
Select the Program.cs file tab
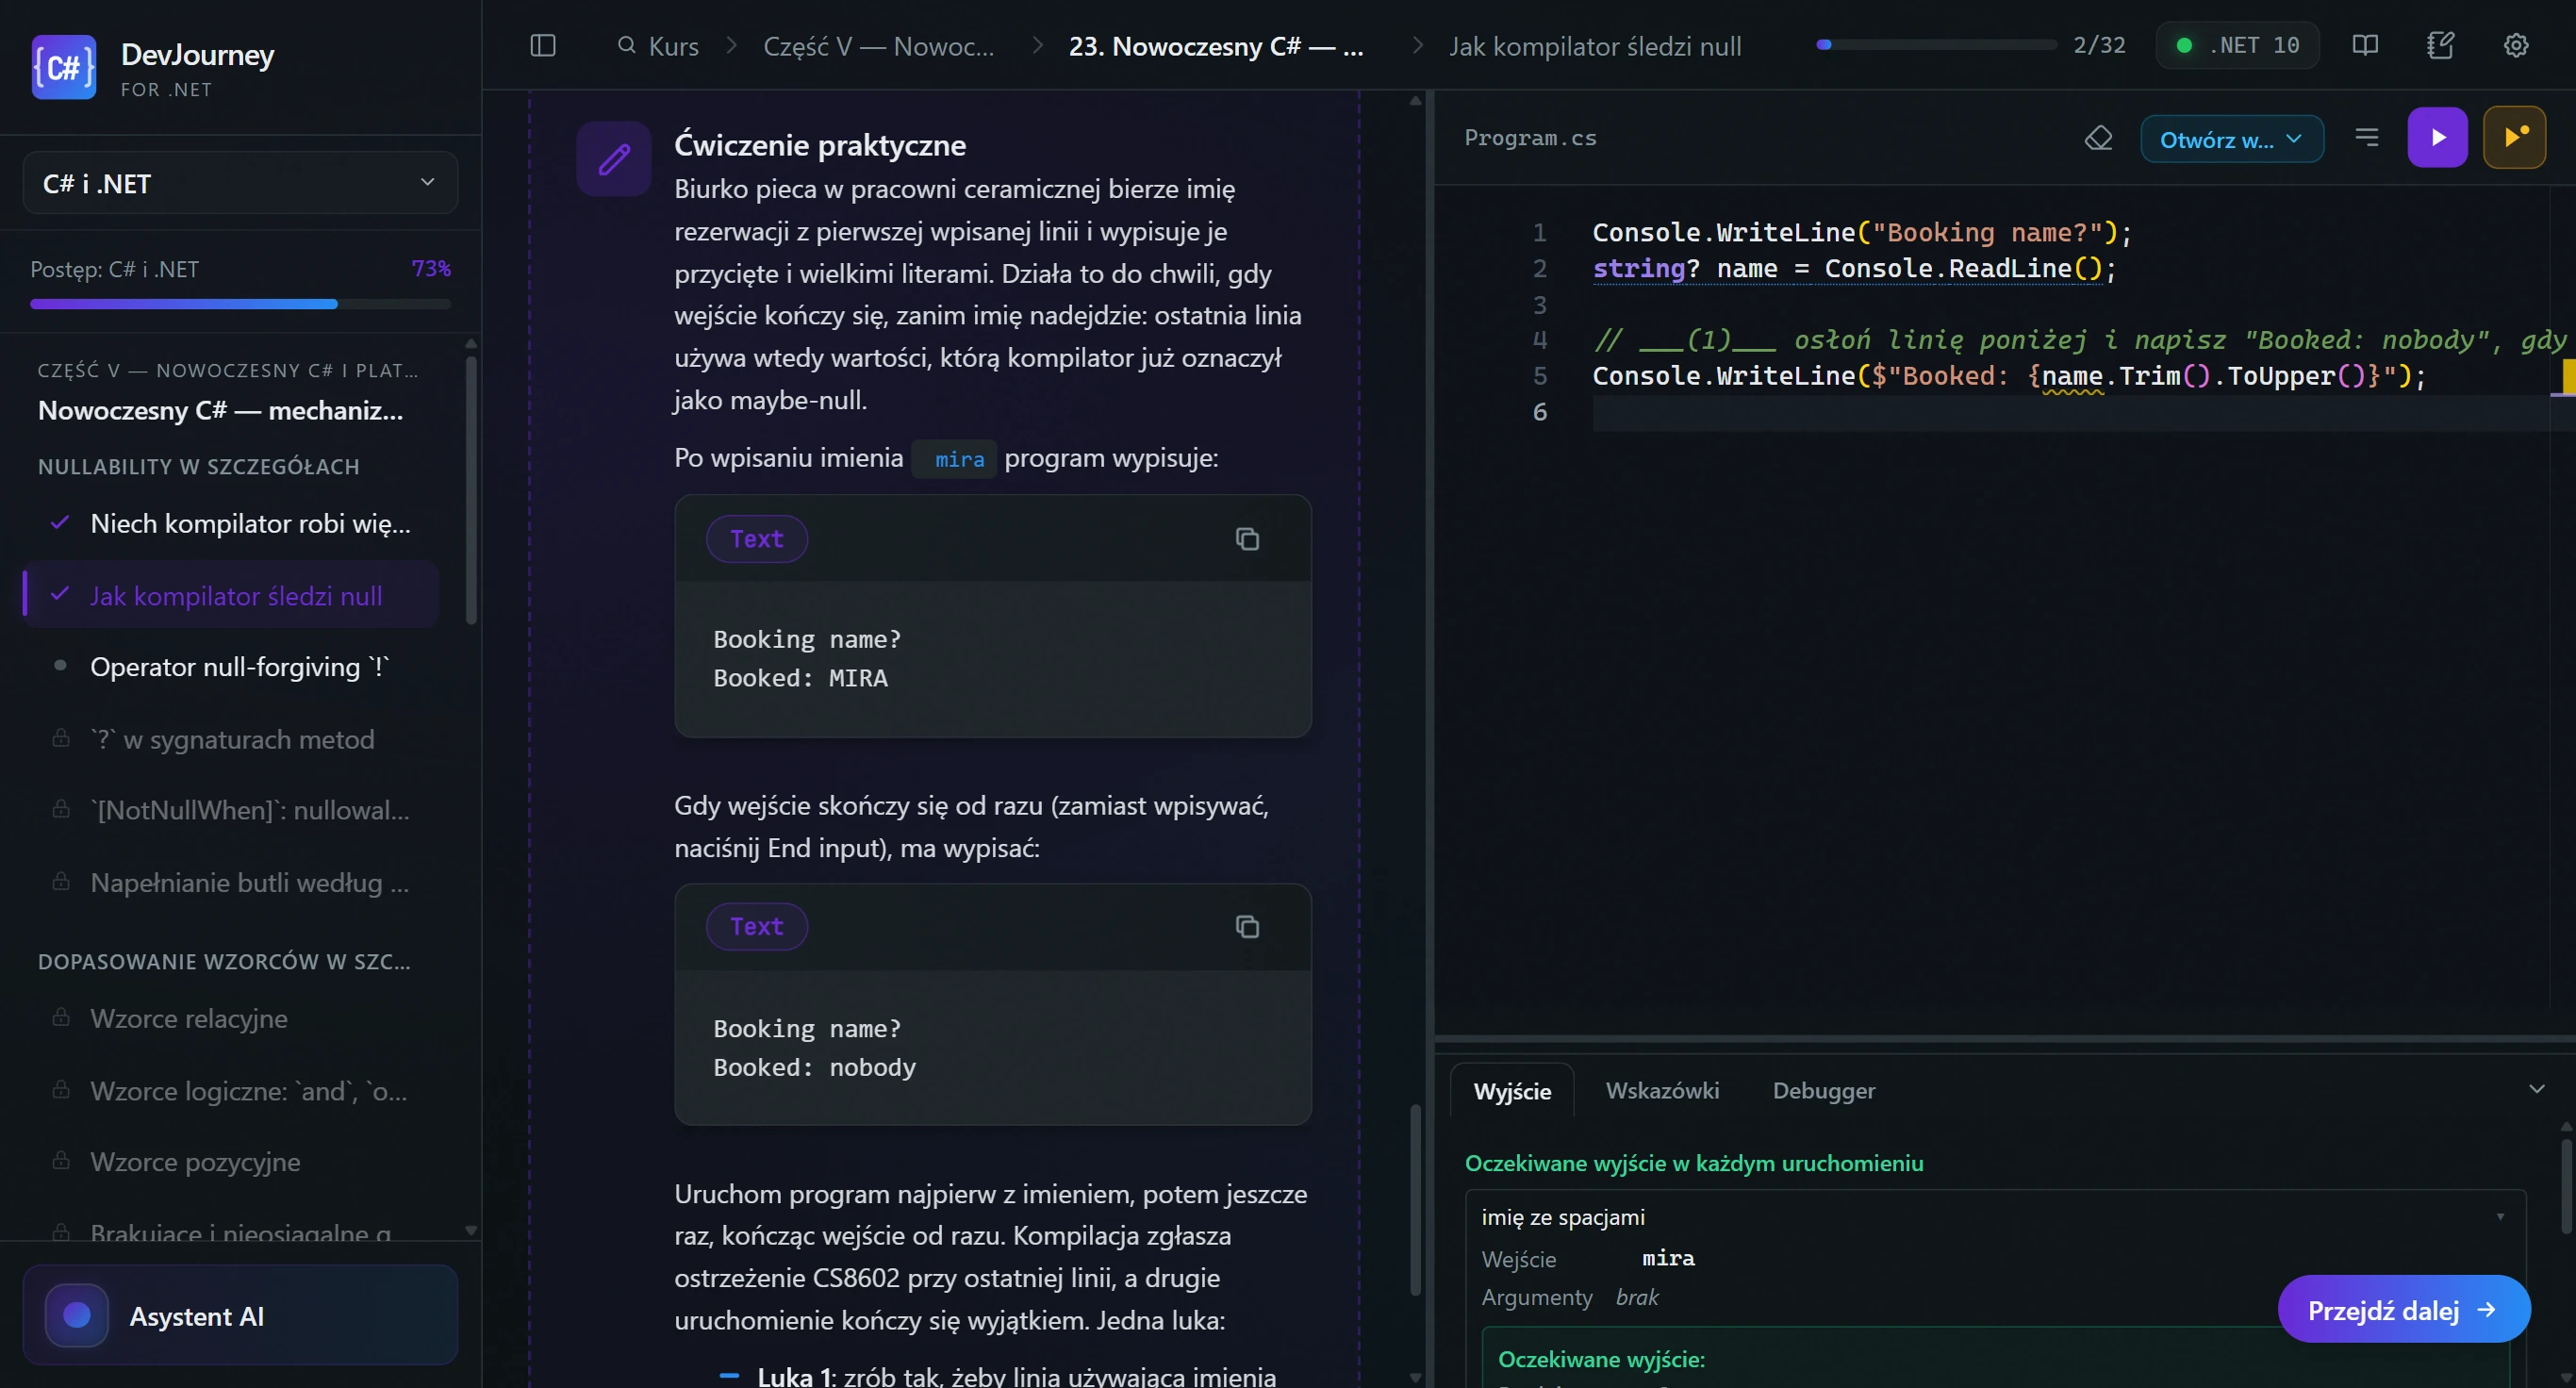click(x=1530, y=138)
